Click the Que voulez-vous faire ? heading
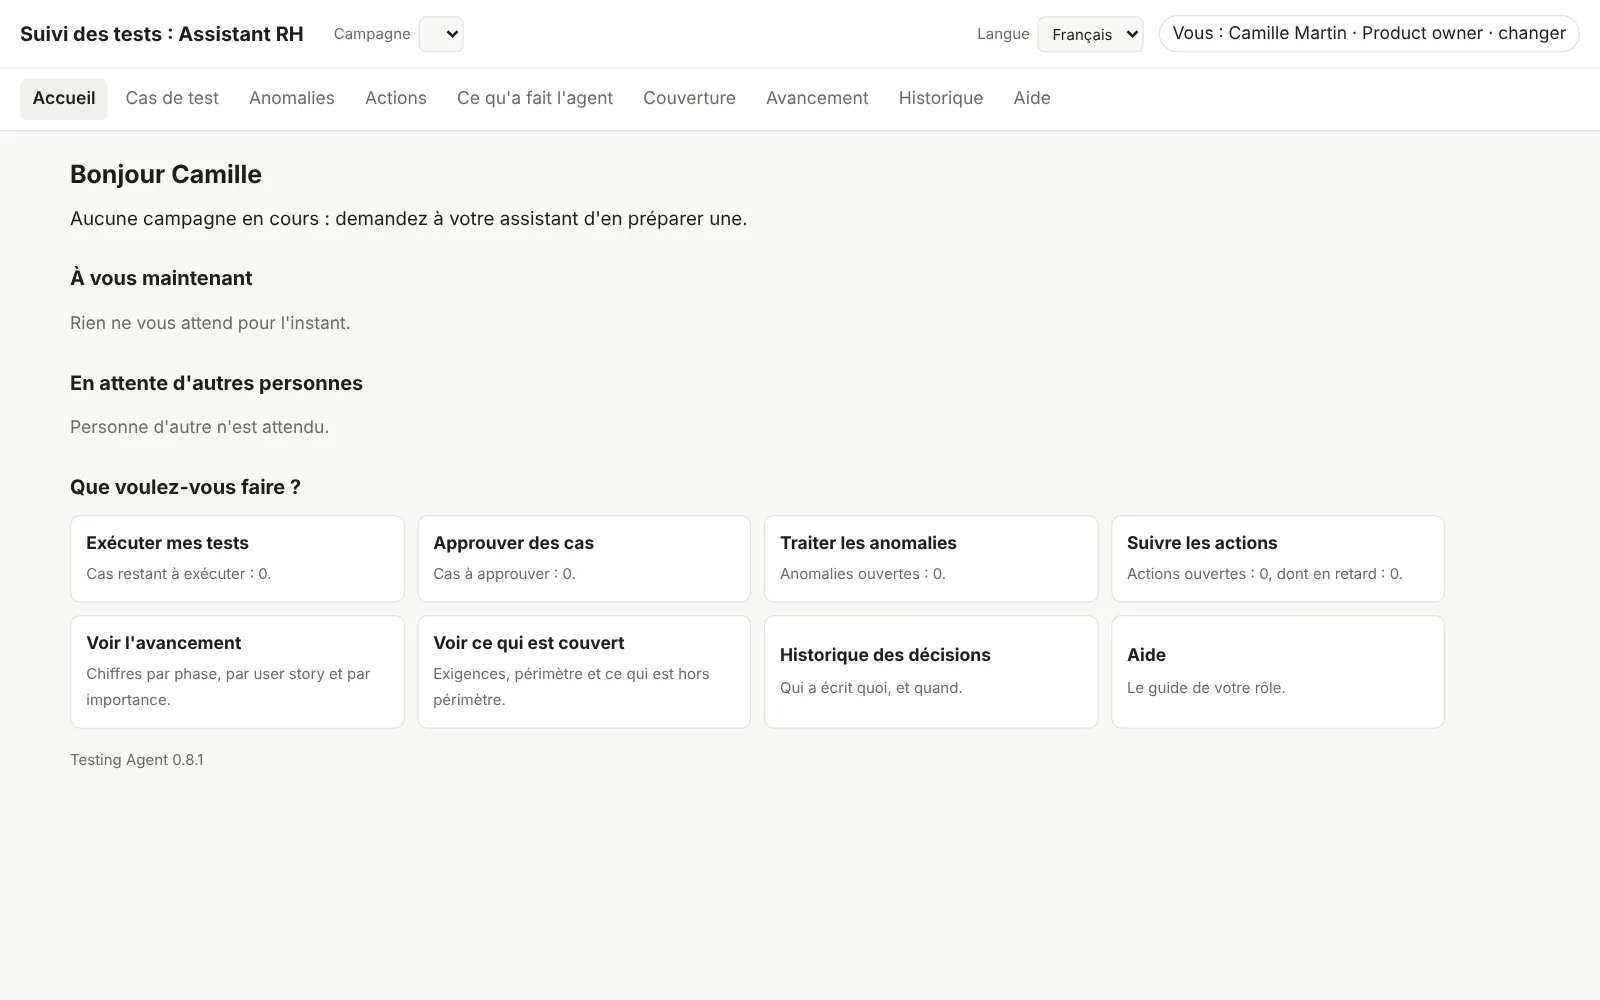1600x1000 pixels. coord(185,487)
